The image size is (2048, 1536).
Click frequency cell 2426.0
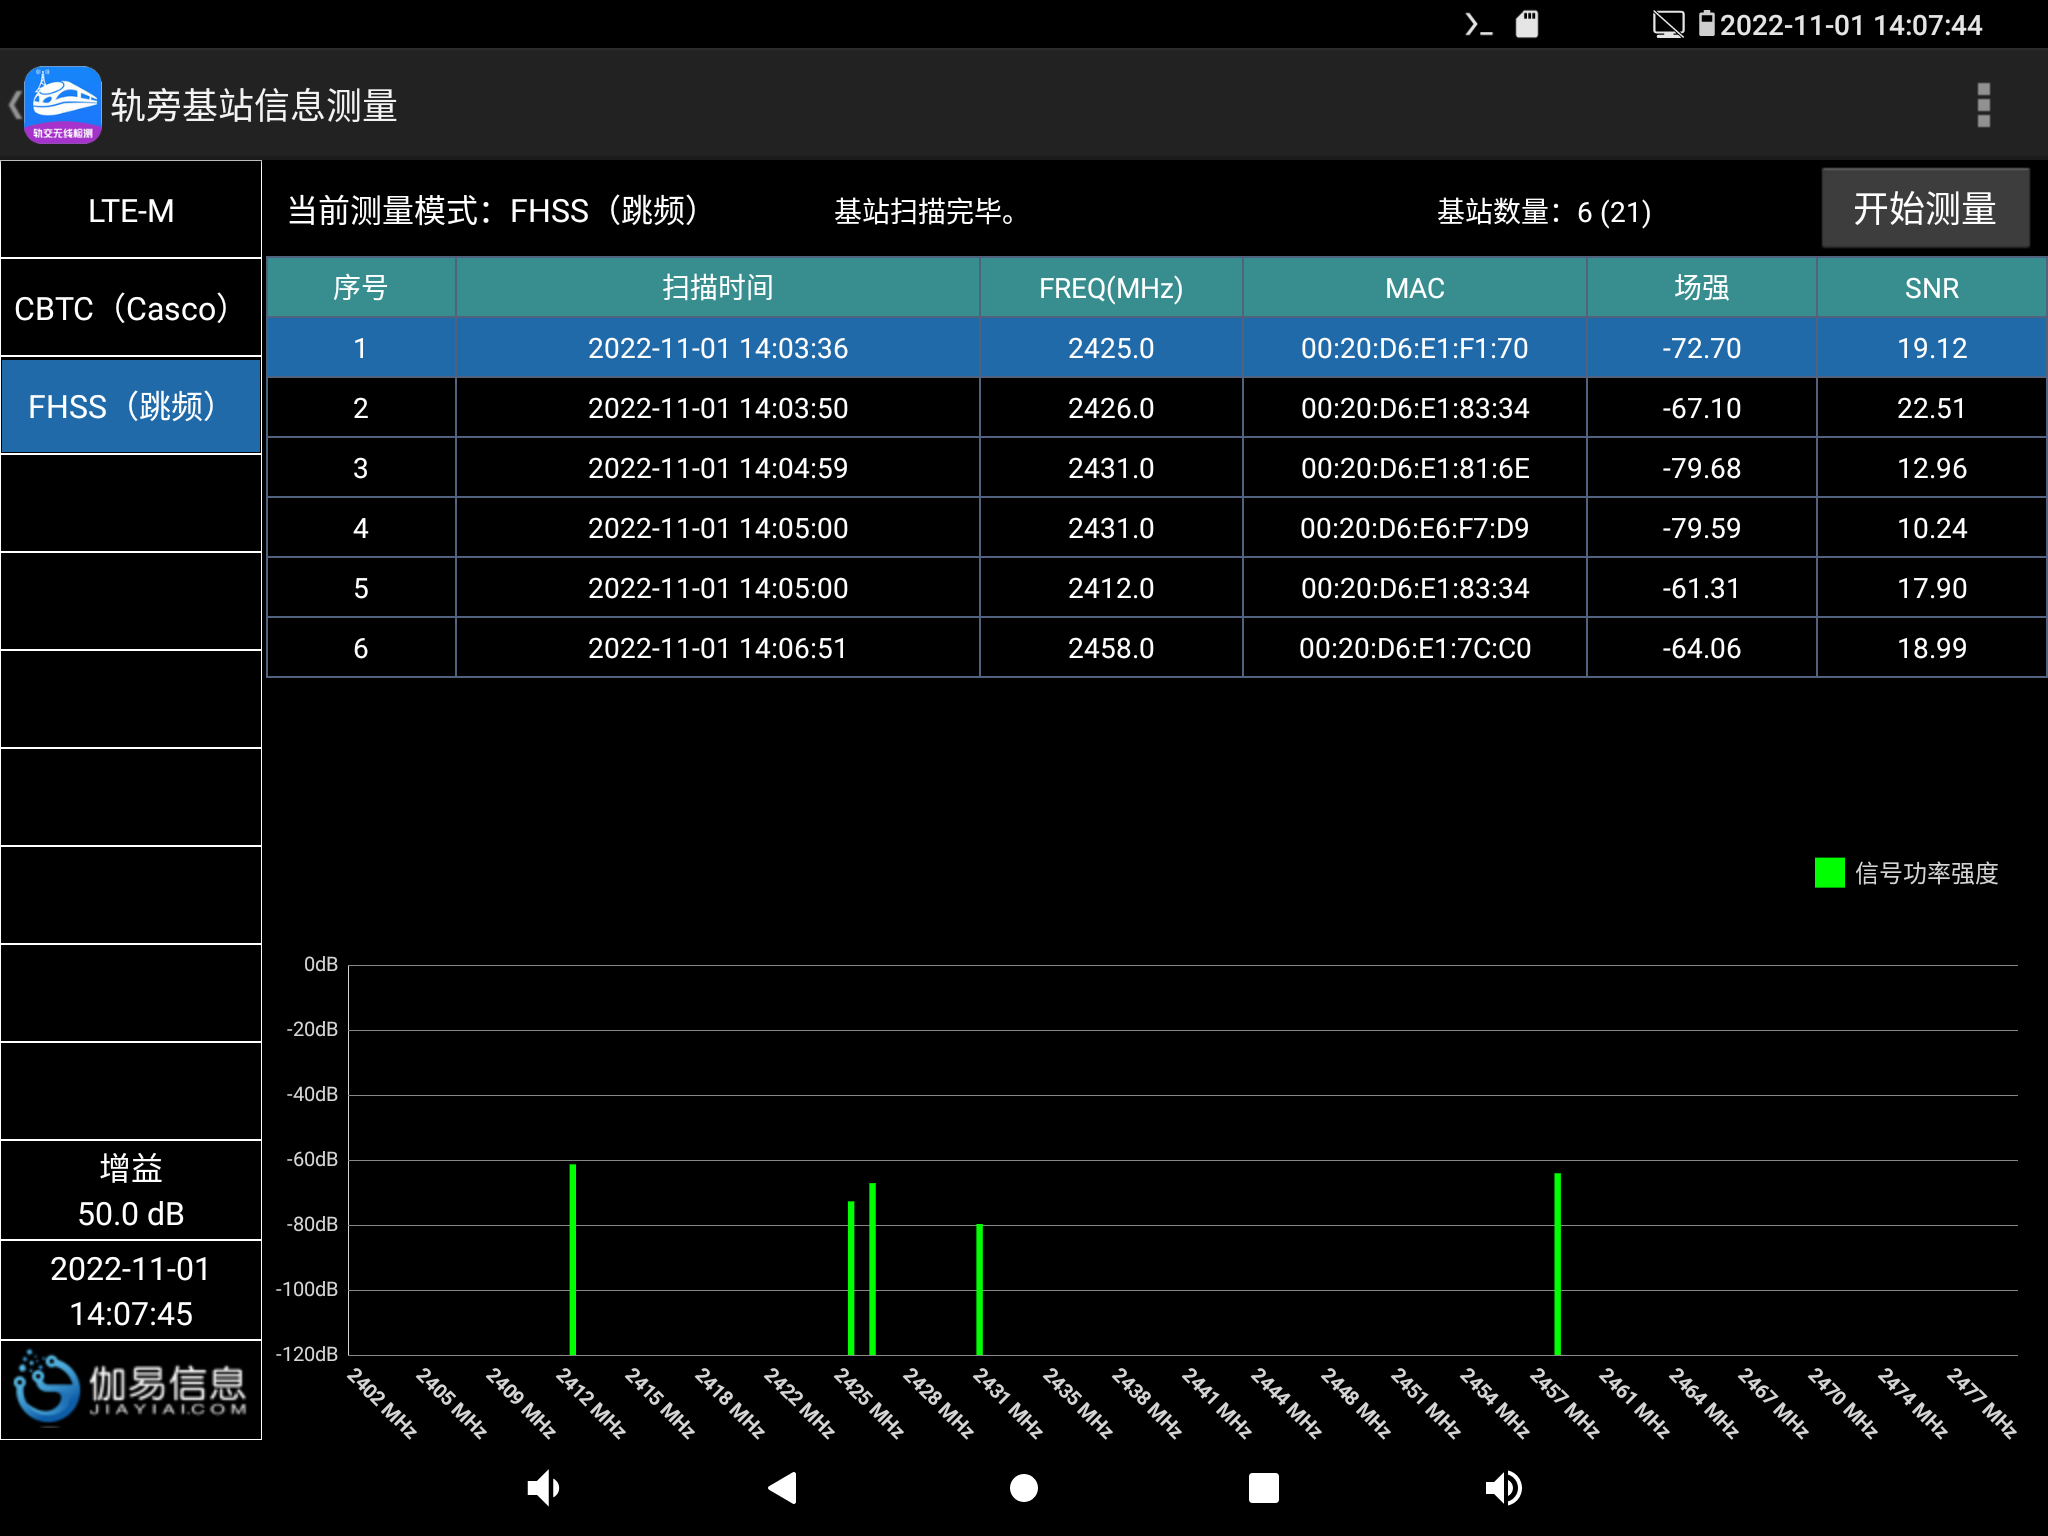click(x=1111, y=408)
